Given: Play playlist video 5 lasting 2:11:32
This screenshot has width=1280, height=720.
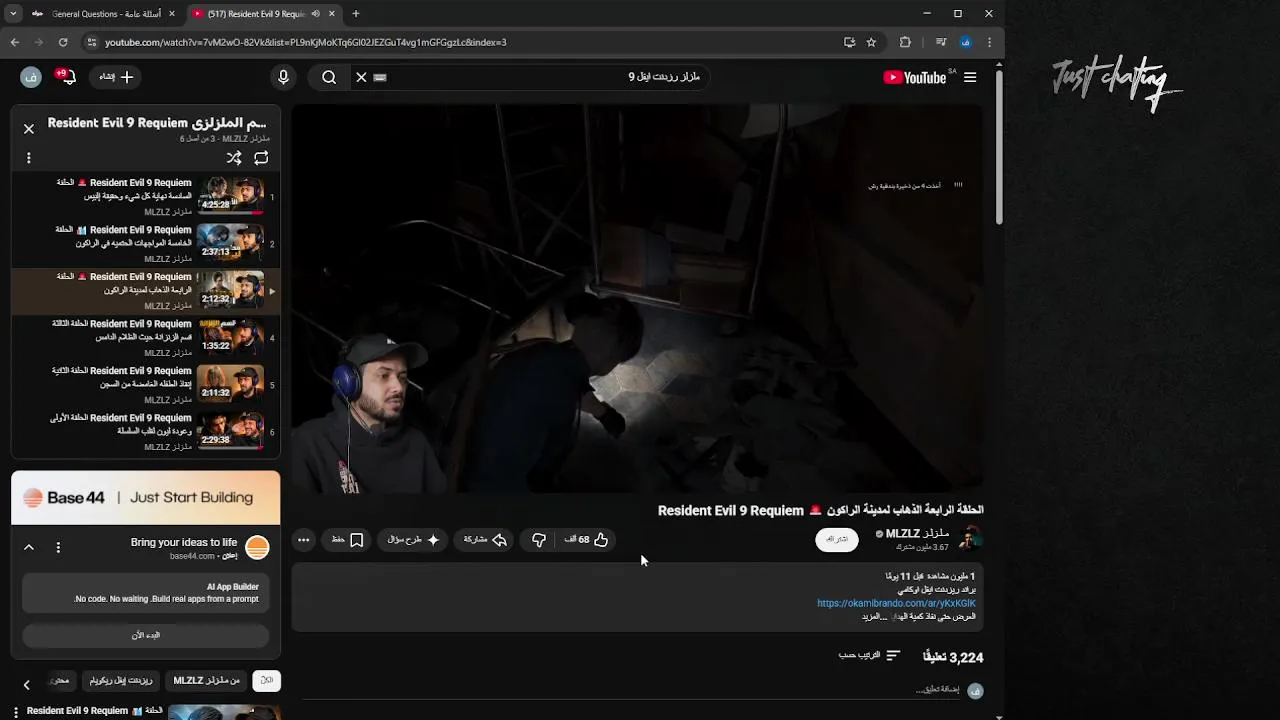Looking at the screenshot, I should click(x=146, y=384).
